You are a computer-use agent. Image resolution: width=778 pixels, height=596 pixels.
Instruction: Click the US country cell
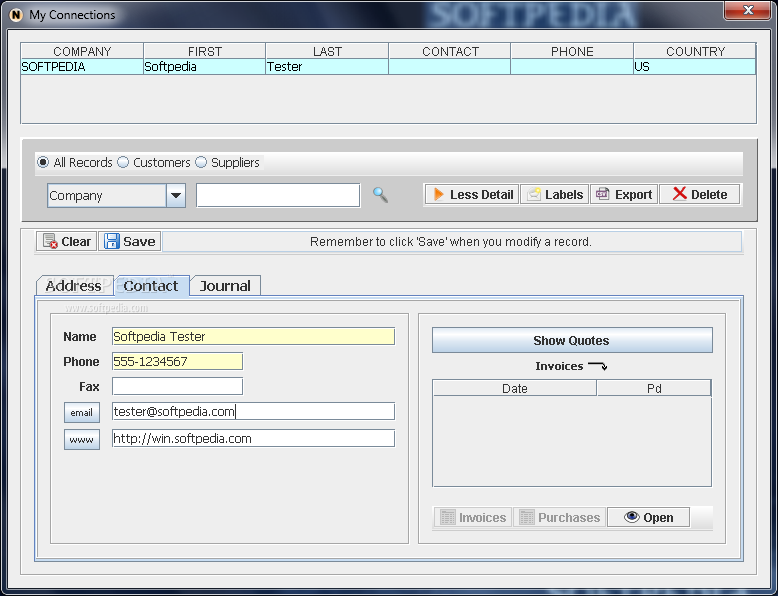(695, 66)
